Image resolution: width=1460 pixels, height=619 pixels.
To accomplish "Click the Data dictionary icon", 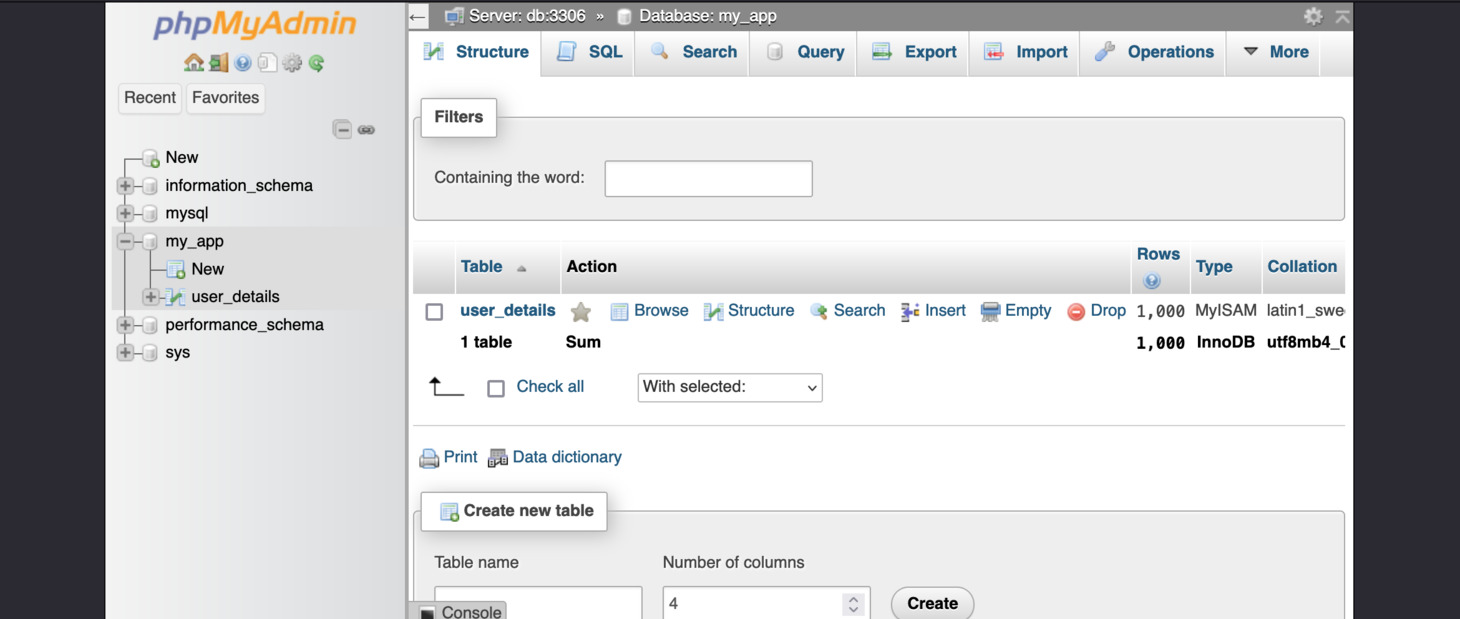I will click(x=498, y=458).
